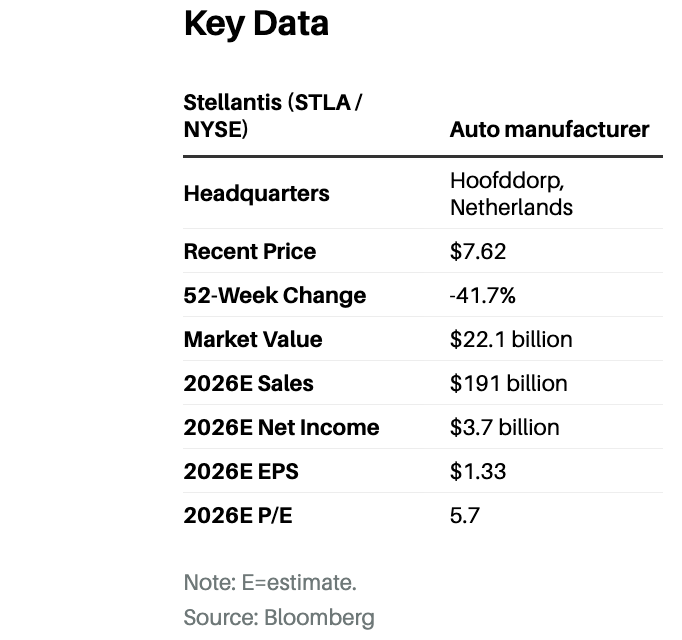Select the Stellantis (STLA / NYSE) header
Screen dimensions: 682x640
coord(268,116)
